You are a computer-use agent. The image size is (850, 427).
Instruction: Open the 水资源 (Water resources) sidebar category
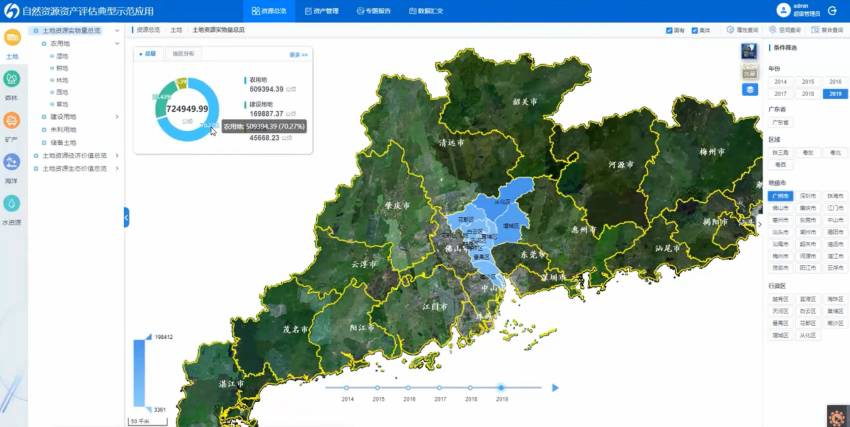point(12,206)
